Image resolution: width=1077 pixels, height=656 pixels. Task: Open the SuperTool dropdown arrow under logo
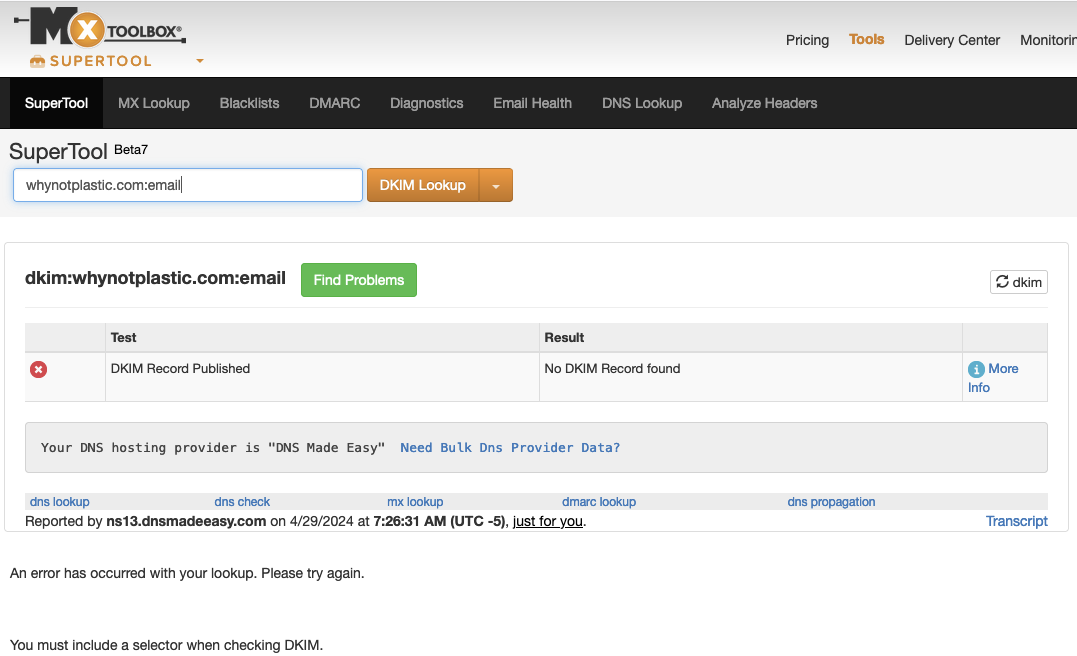click(x=200, y=61)
